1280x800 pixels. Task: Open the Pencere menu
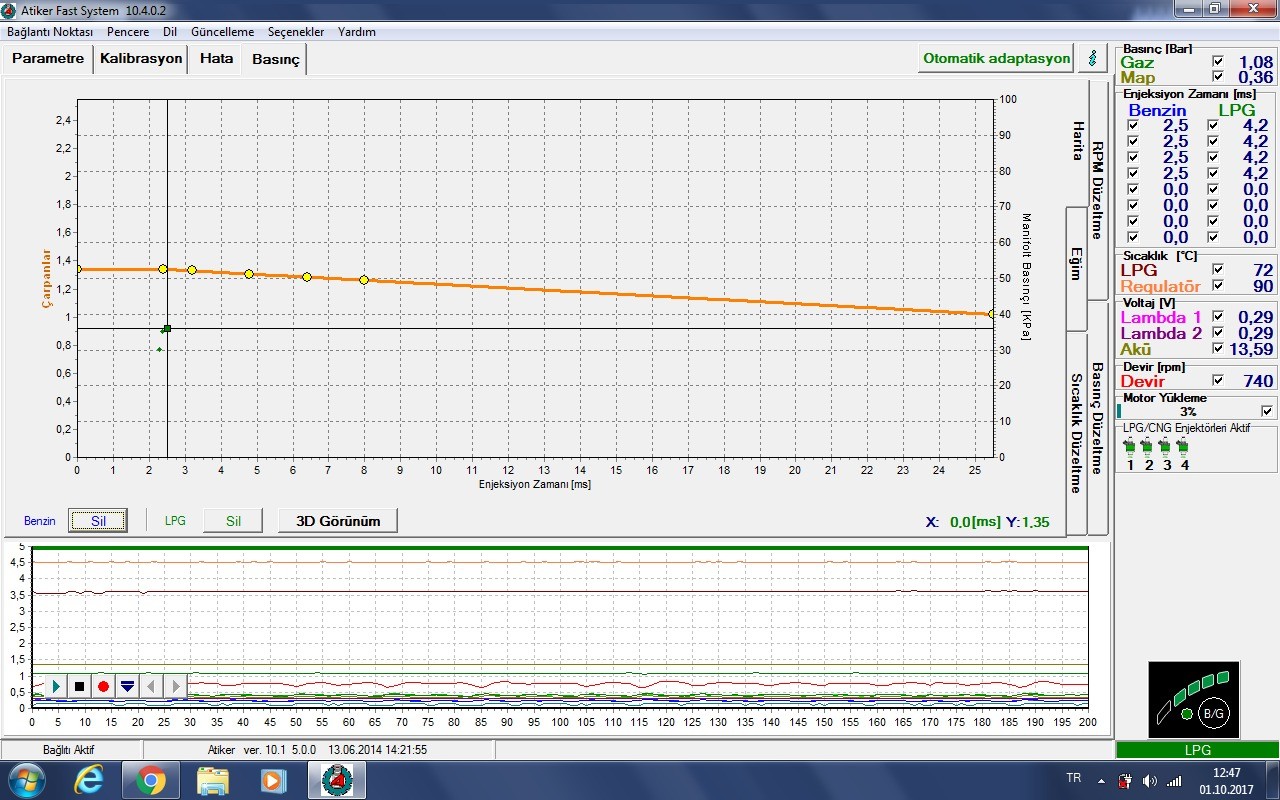pyautogui.click(x=128, y=32)
